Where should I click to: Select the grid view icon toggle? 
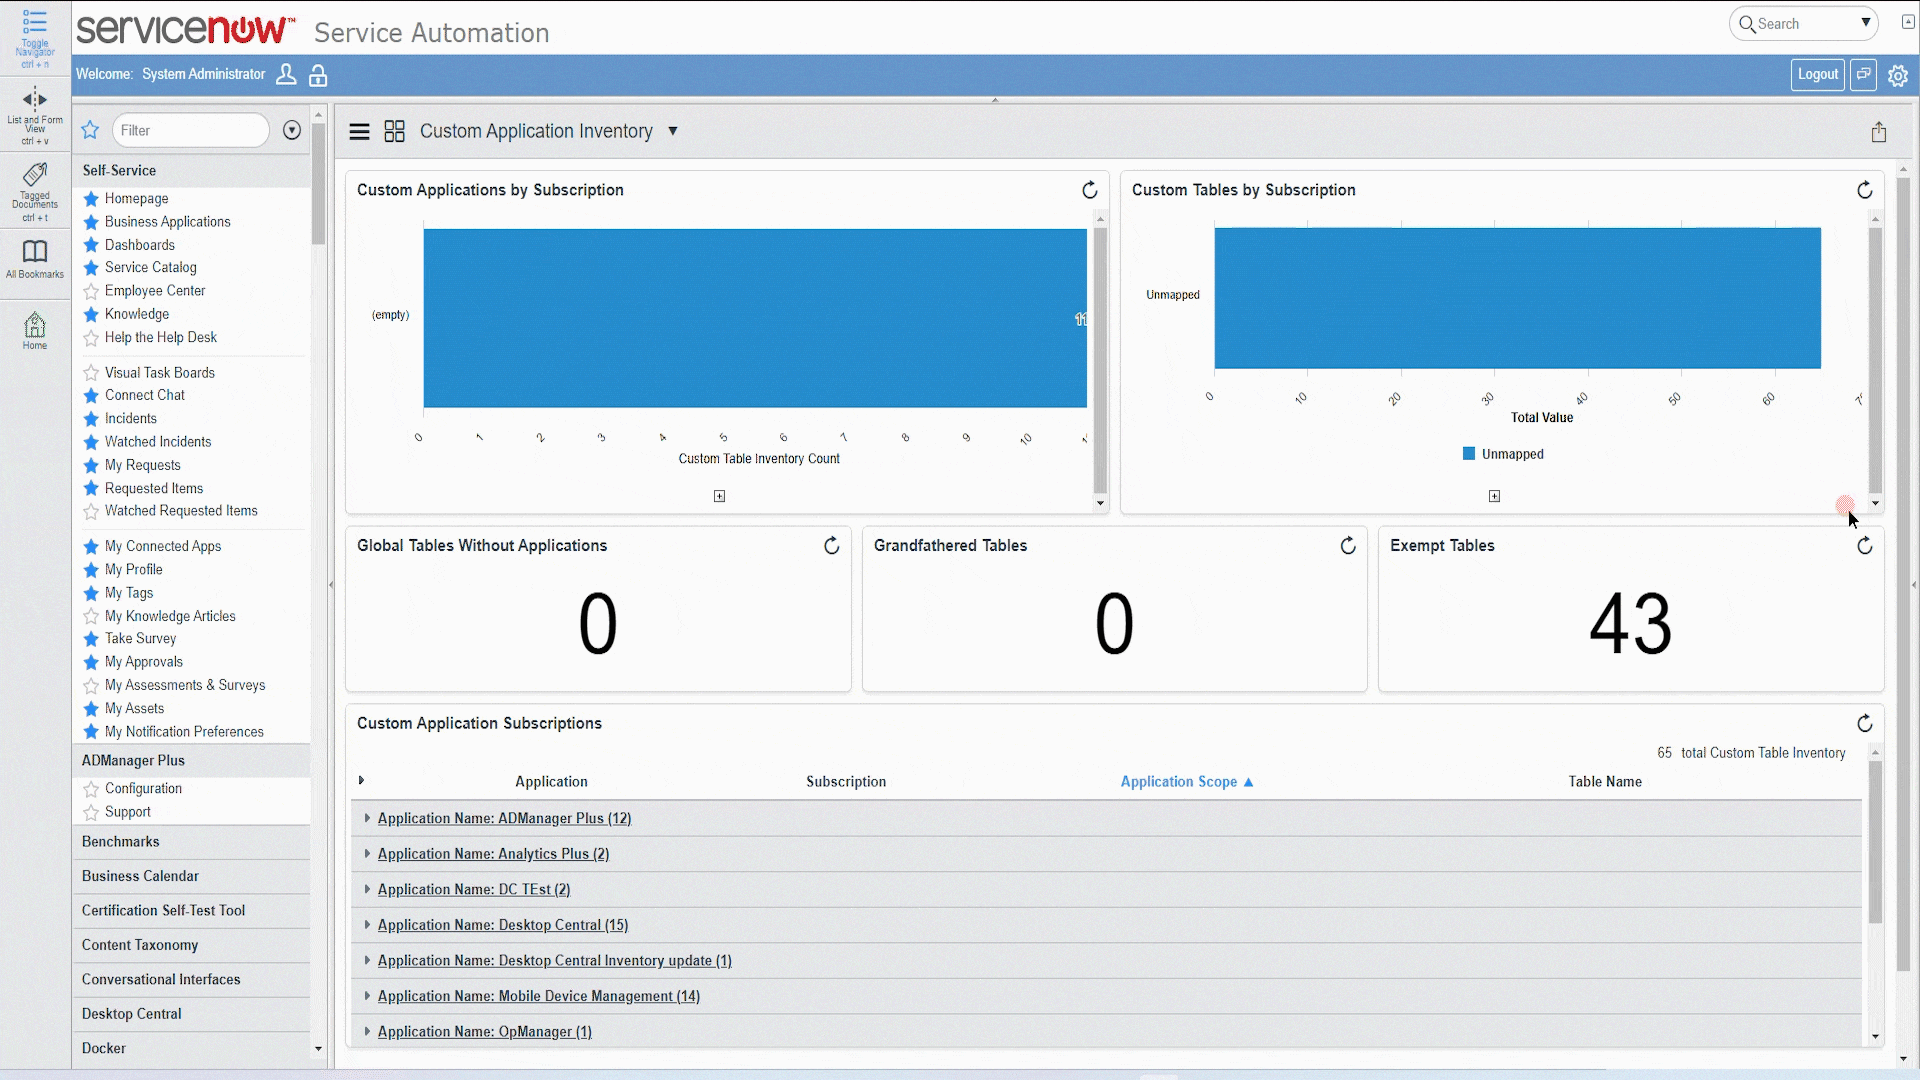pos(394,131)
